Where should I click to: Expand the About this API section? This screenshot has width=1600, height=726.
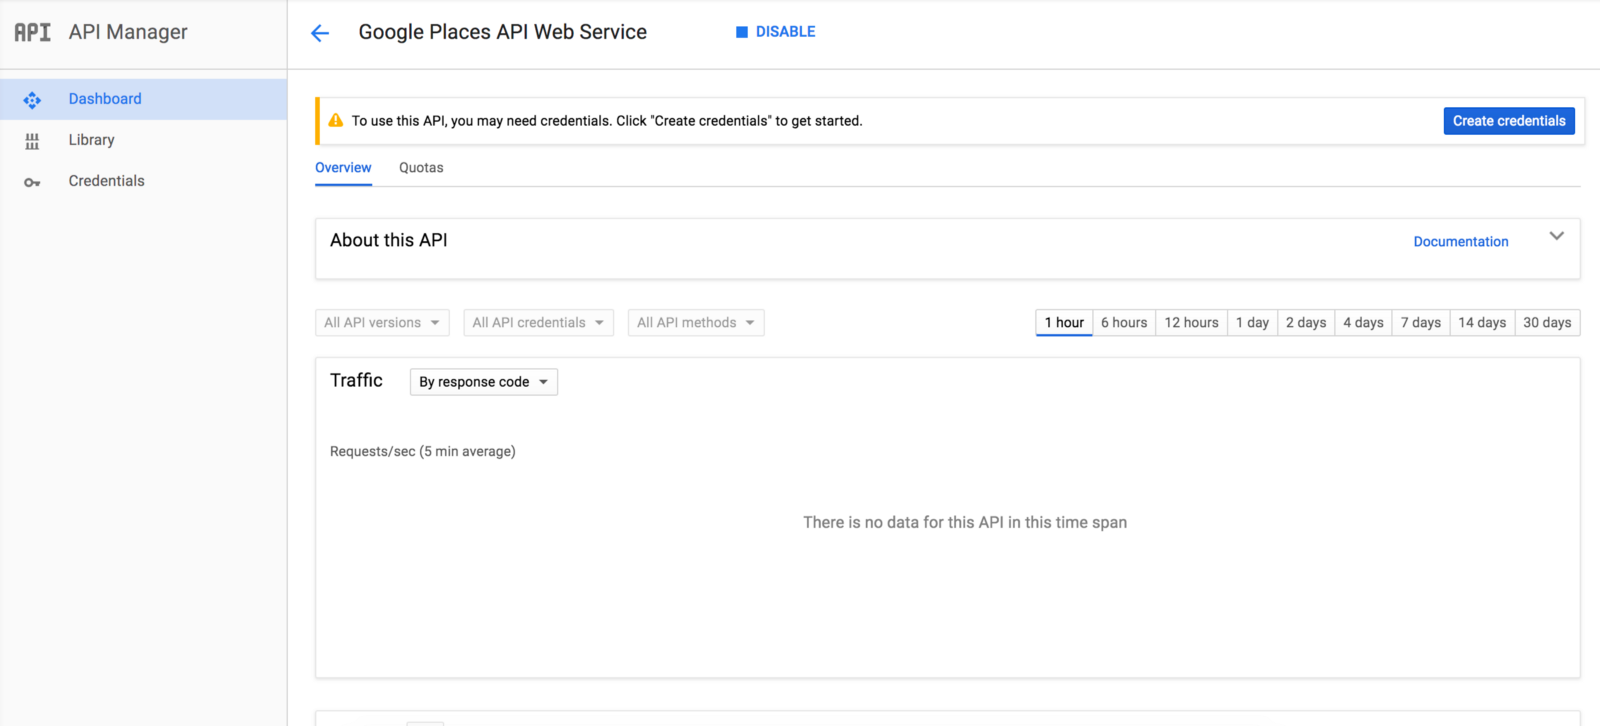tap(1556, 236)
